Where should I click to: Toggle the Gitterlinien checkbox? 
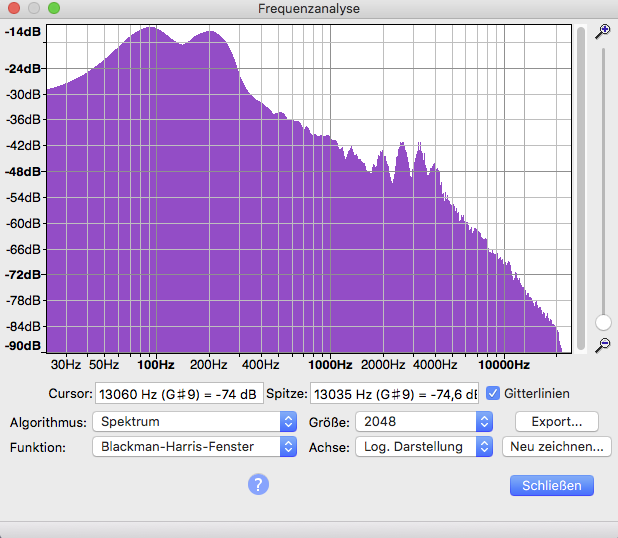(x=493, y=393)
